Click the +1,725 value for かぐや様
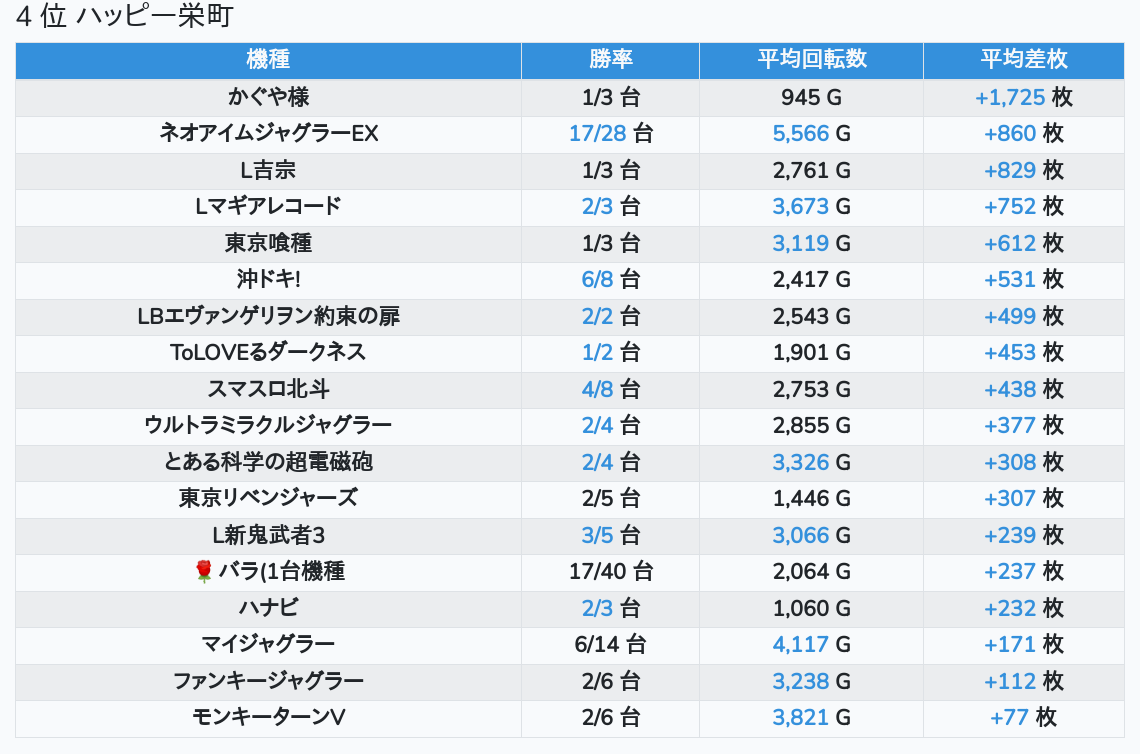The height and width of the screenshot is (754, 1140). pos(1010,97)
